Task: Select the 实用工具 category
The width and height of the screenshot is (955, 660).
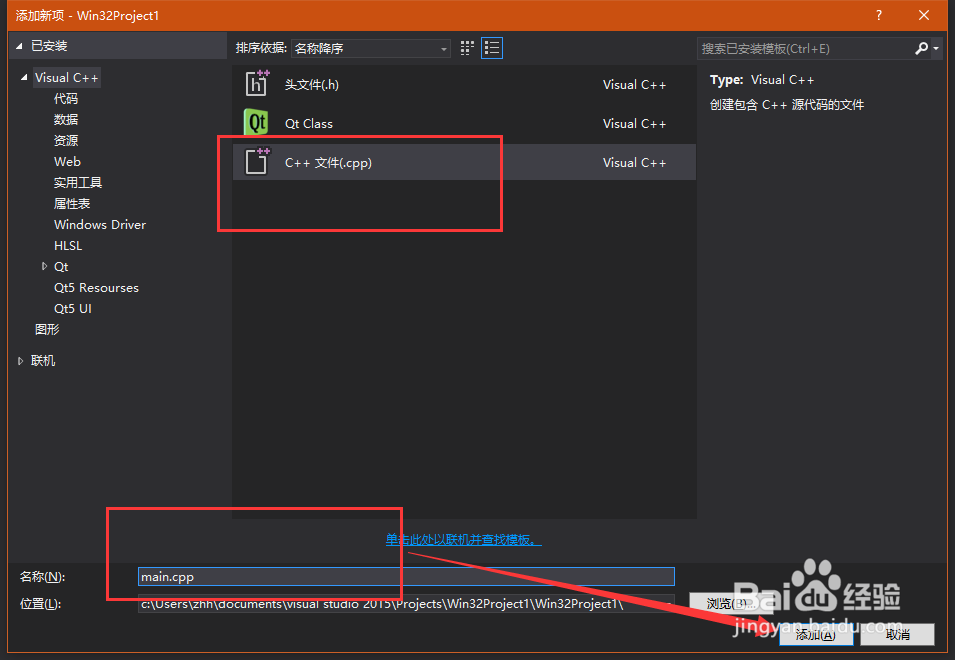Action: click(78, 182)
